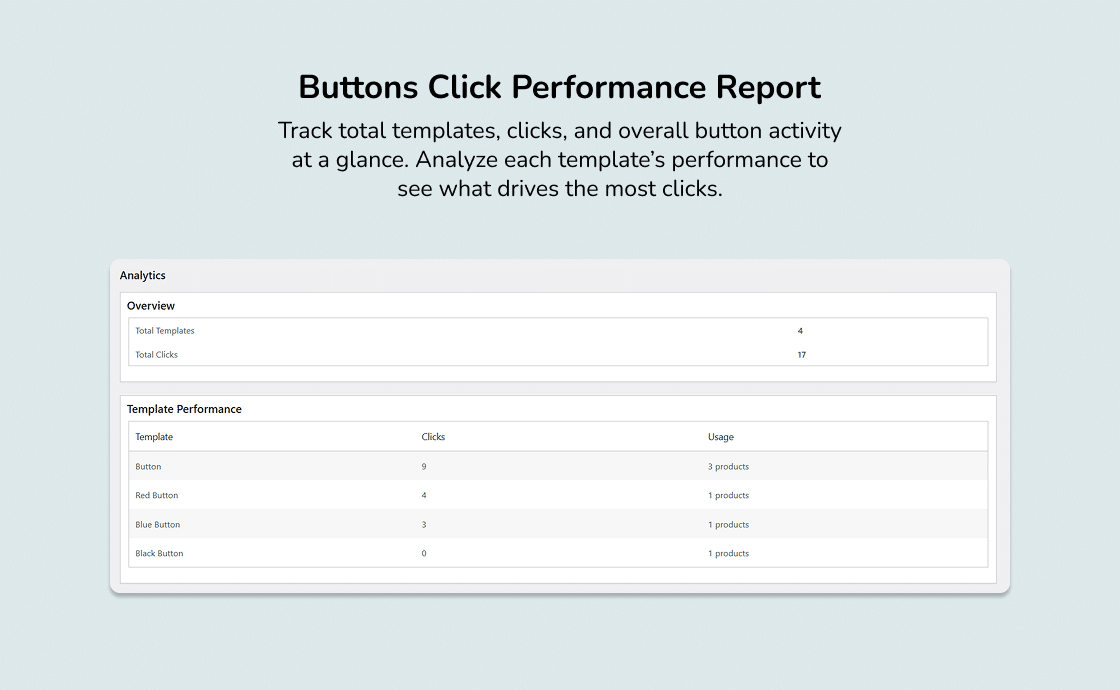The height and width of the screenshot is (690, 1120).
Task: Select the Overview section title
Action: [x=151, y=306]
